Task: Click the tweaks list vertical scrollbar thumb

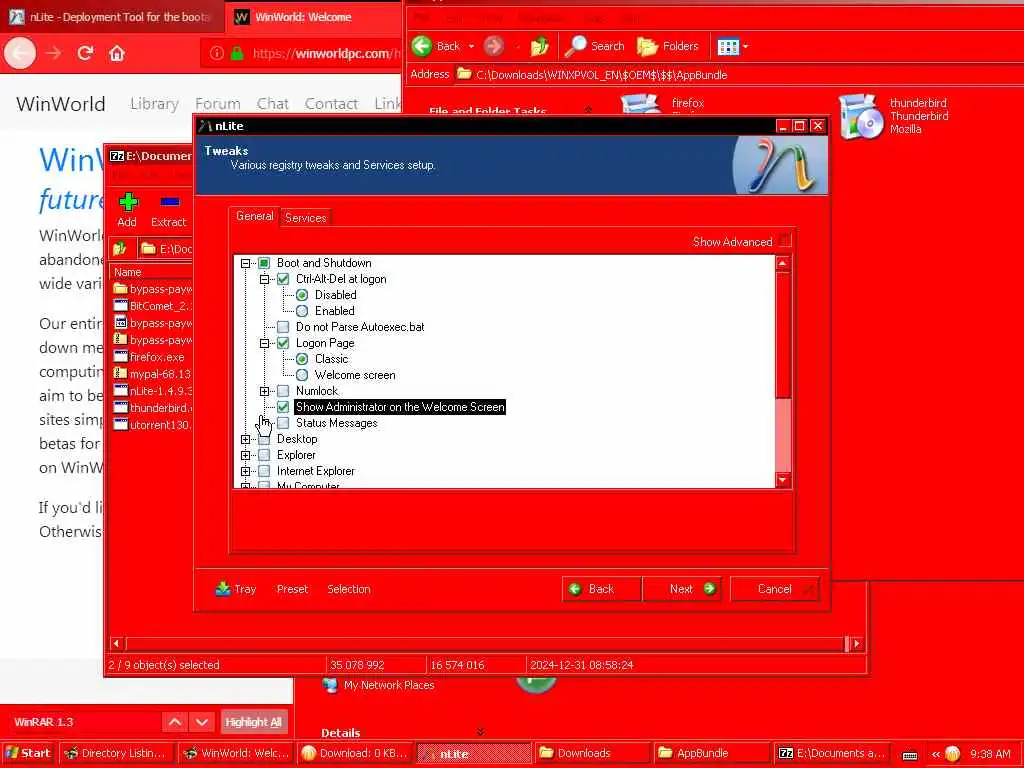Action: pos(783,334)
